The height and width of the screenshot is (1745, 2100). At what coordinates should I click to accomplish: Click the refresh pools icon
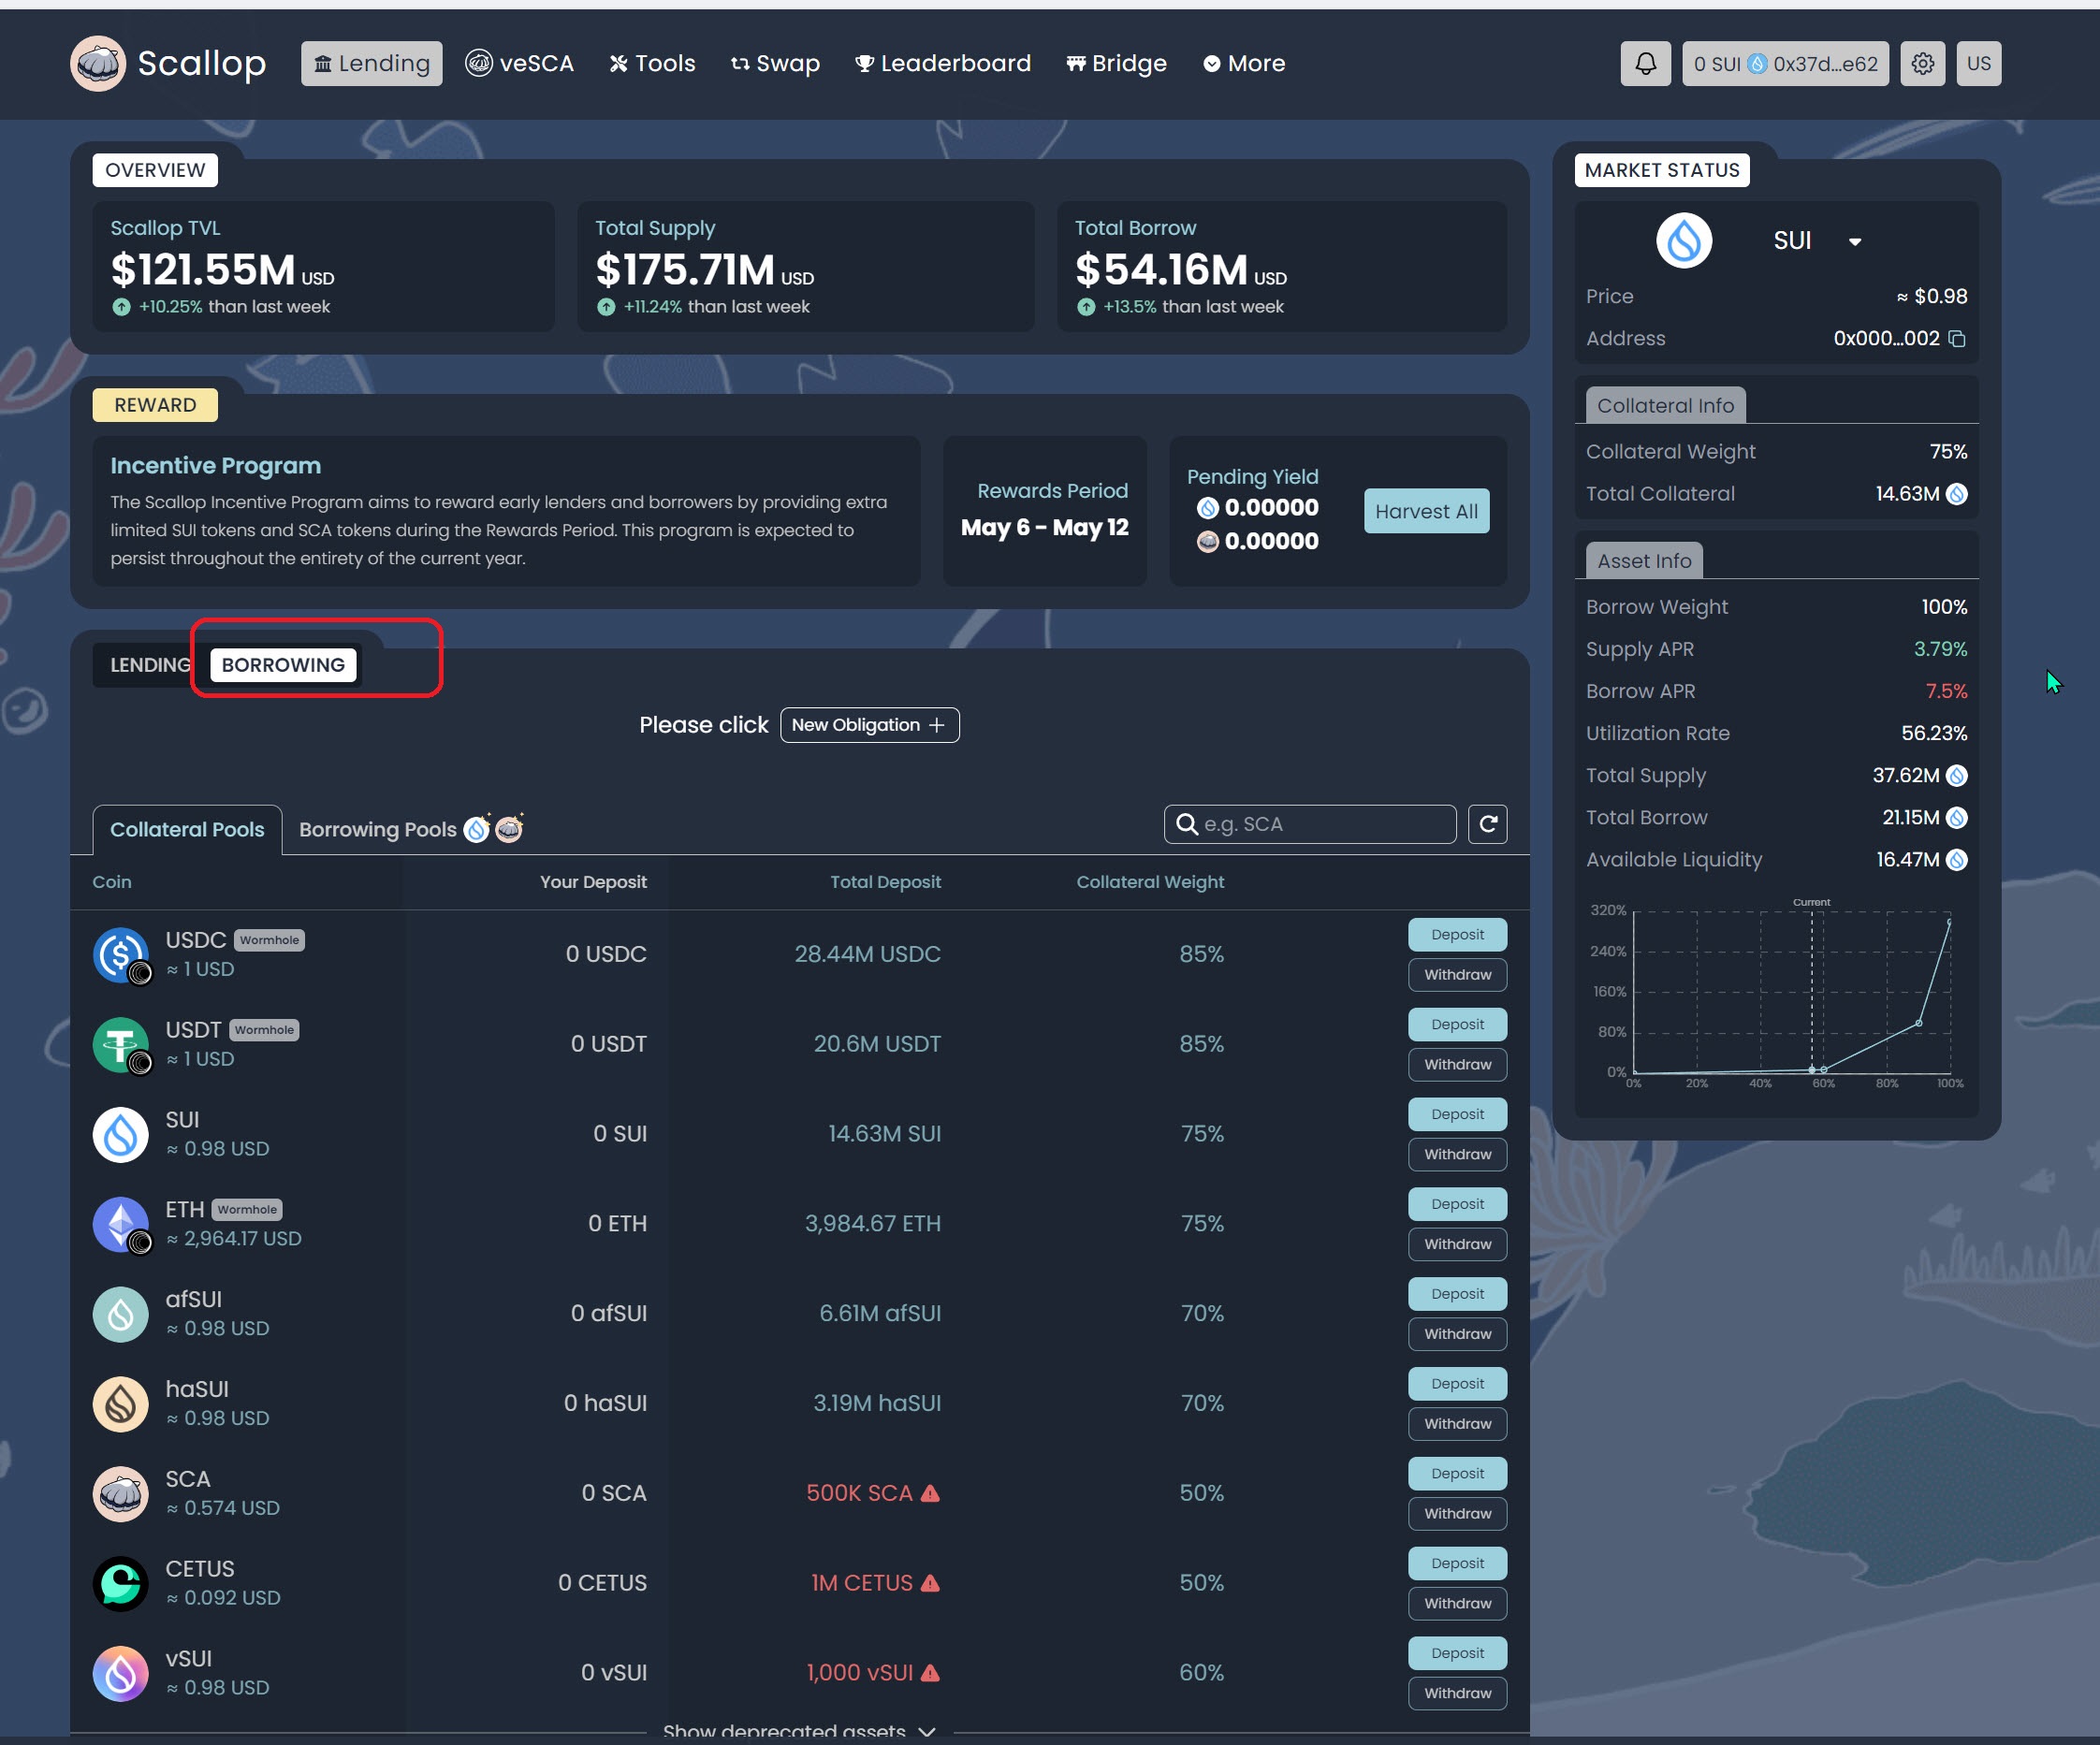tap(1487, 824)
